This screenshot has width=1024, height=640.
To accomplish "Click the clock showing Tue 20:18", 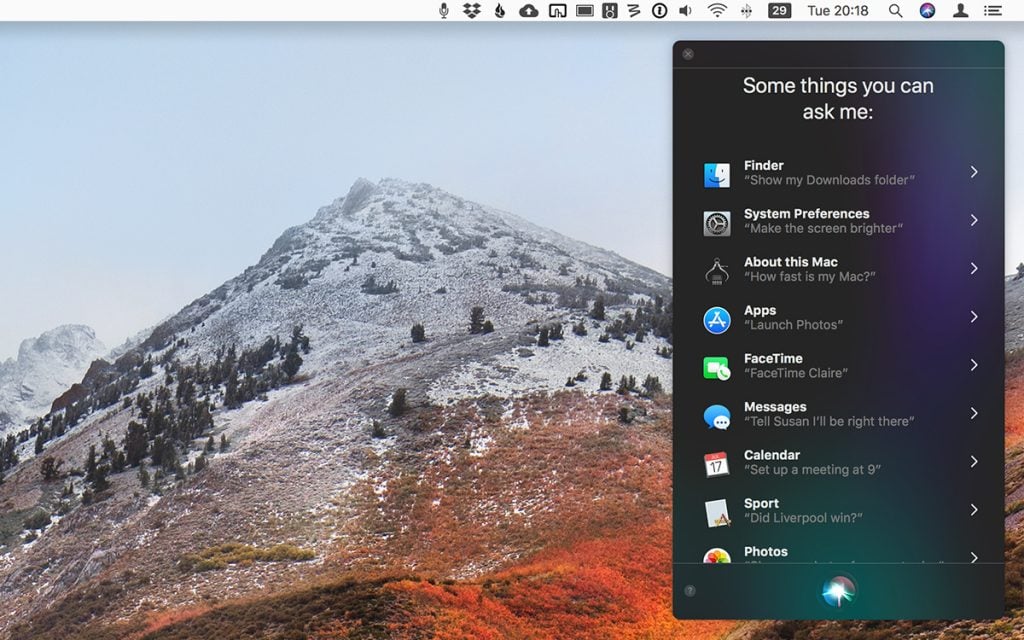I will pyautogui.click(x=838, y=10).
